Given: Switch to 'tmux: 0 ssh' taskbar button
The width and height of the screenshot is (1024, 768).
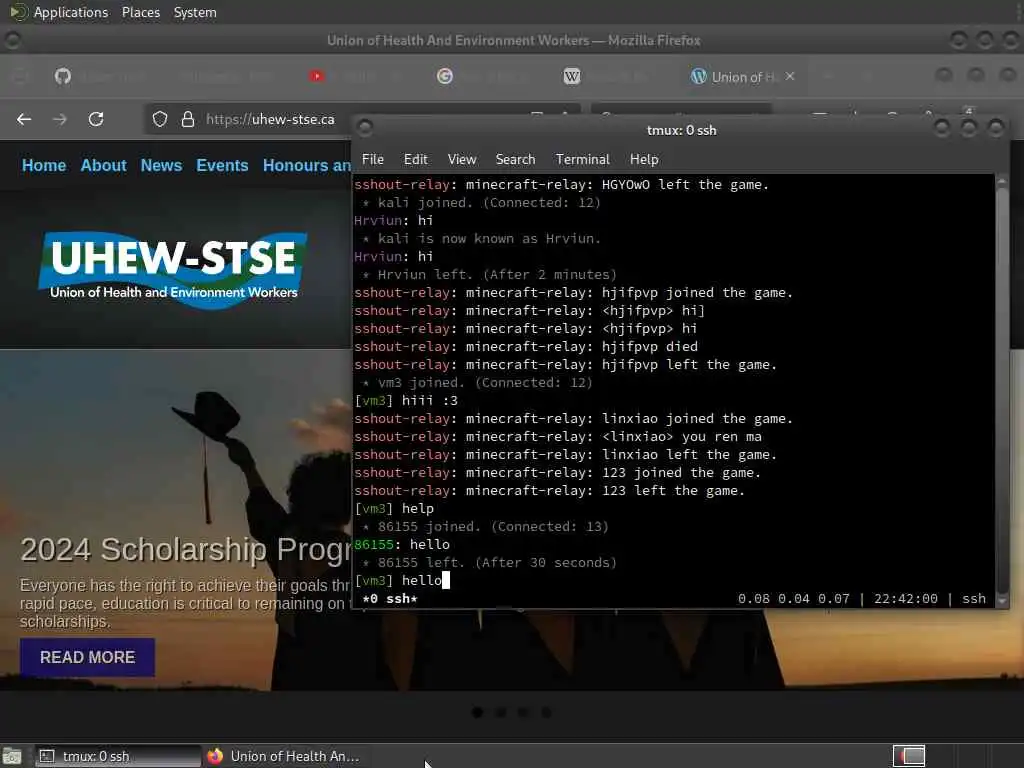Looking at the screenshot, I should [x=118, y=756].
